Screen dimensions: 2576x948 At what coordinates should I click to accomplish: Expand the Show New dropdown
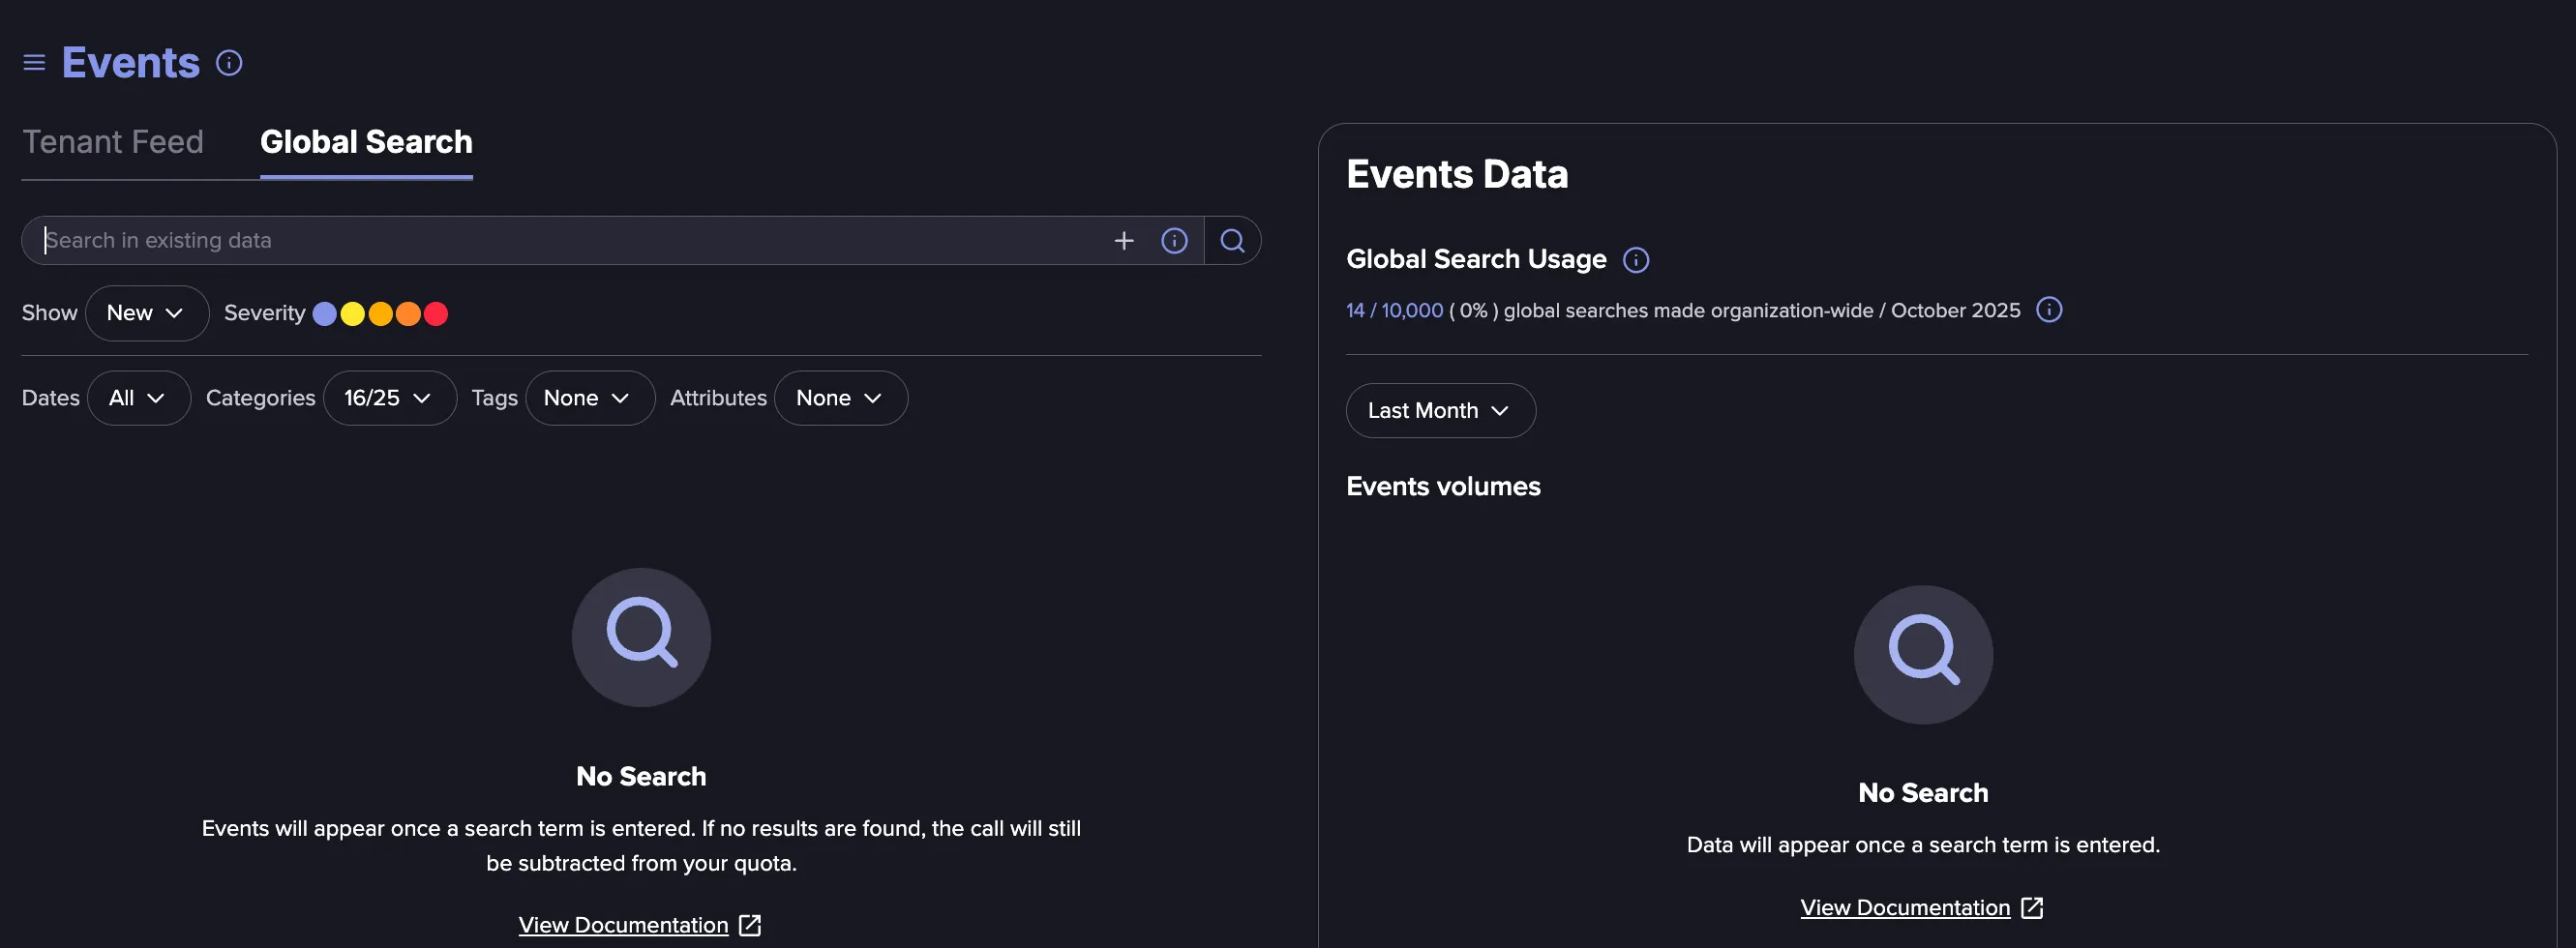click(x=147, y=313)
